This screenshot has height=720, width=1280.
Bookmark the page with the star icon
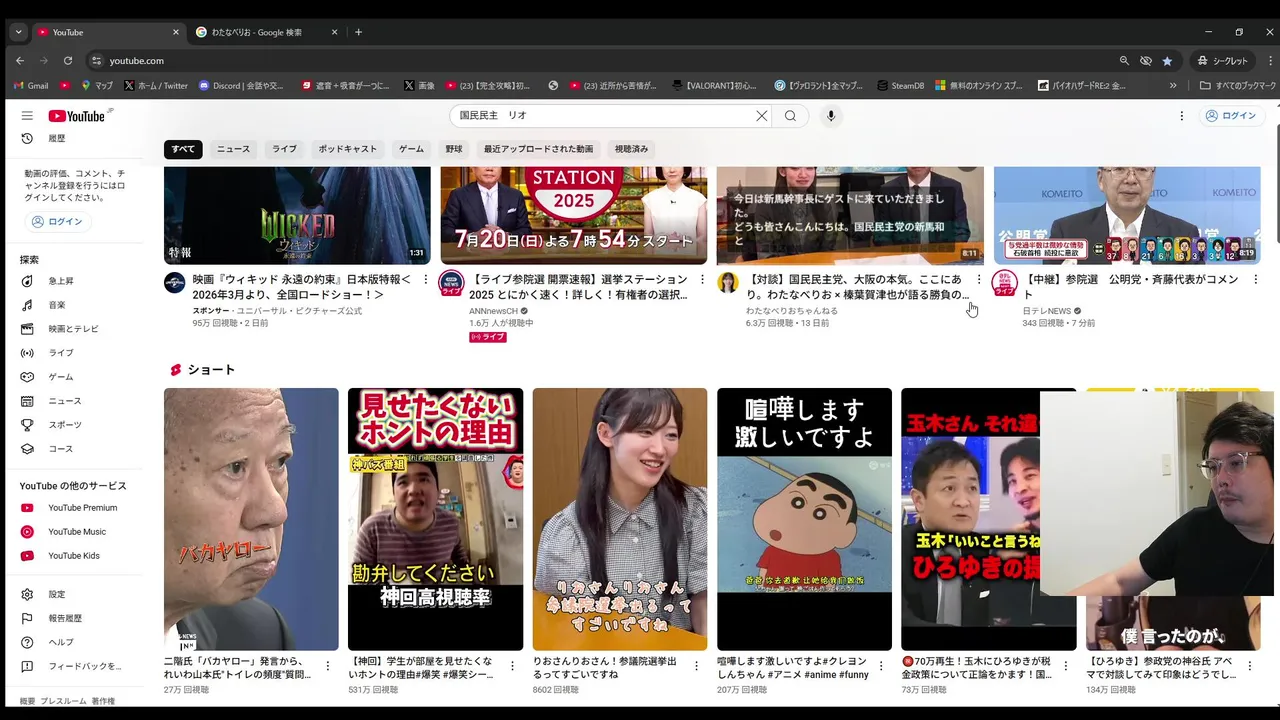pyautogui.click(x=1167, y=61)
